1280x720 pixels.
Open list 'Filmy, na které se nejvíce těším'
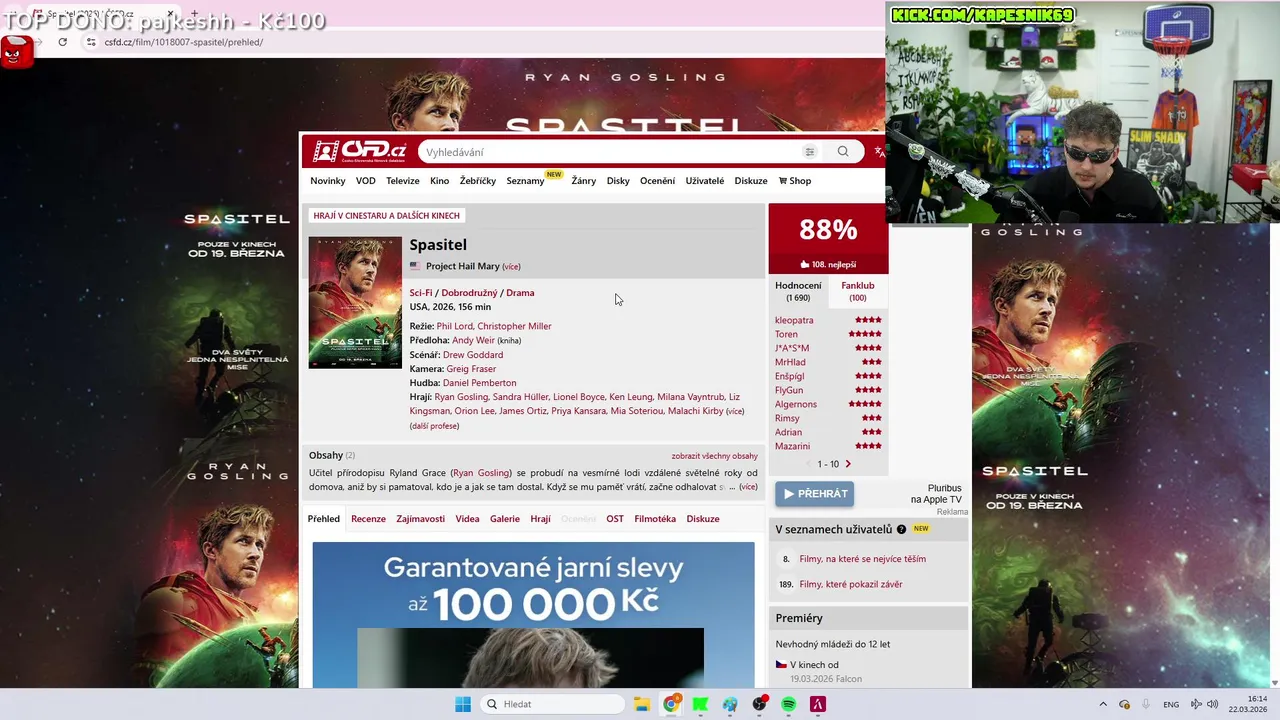pyautogui.click(x=863, y=559)
